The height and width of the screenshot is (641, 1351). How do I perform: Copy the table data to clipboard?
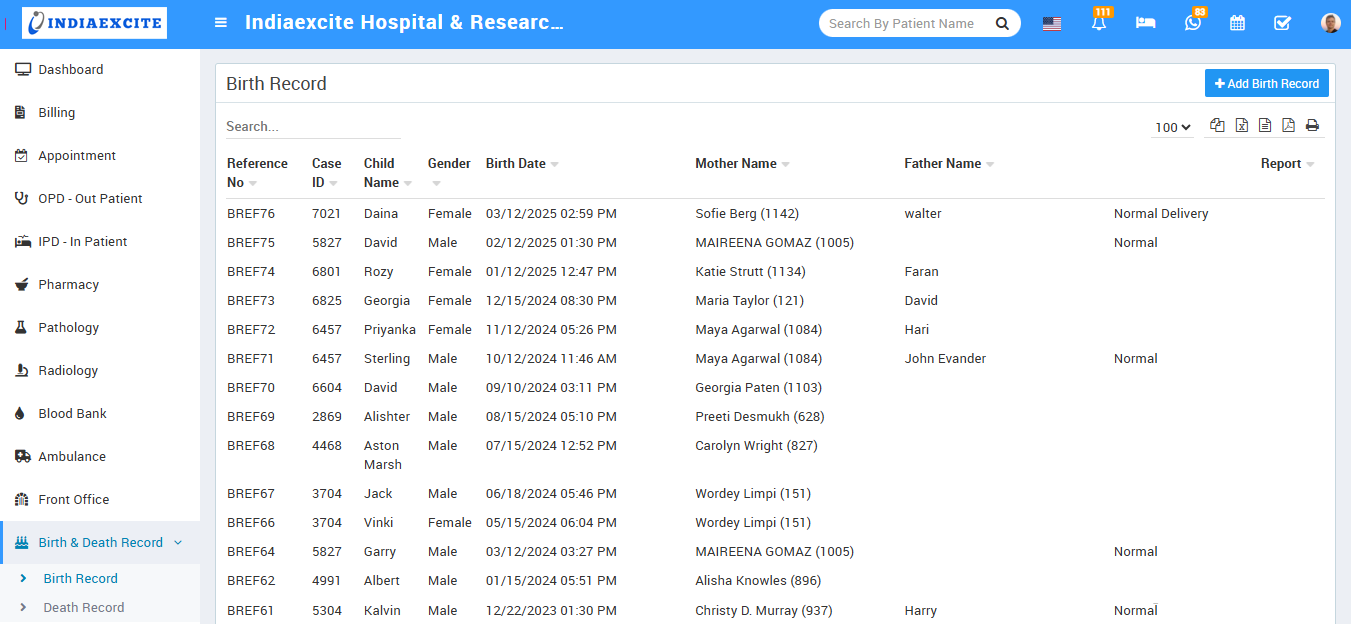pyautogui.click(x=1217, y=125)
